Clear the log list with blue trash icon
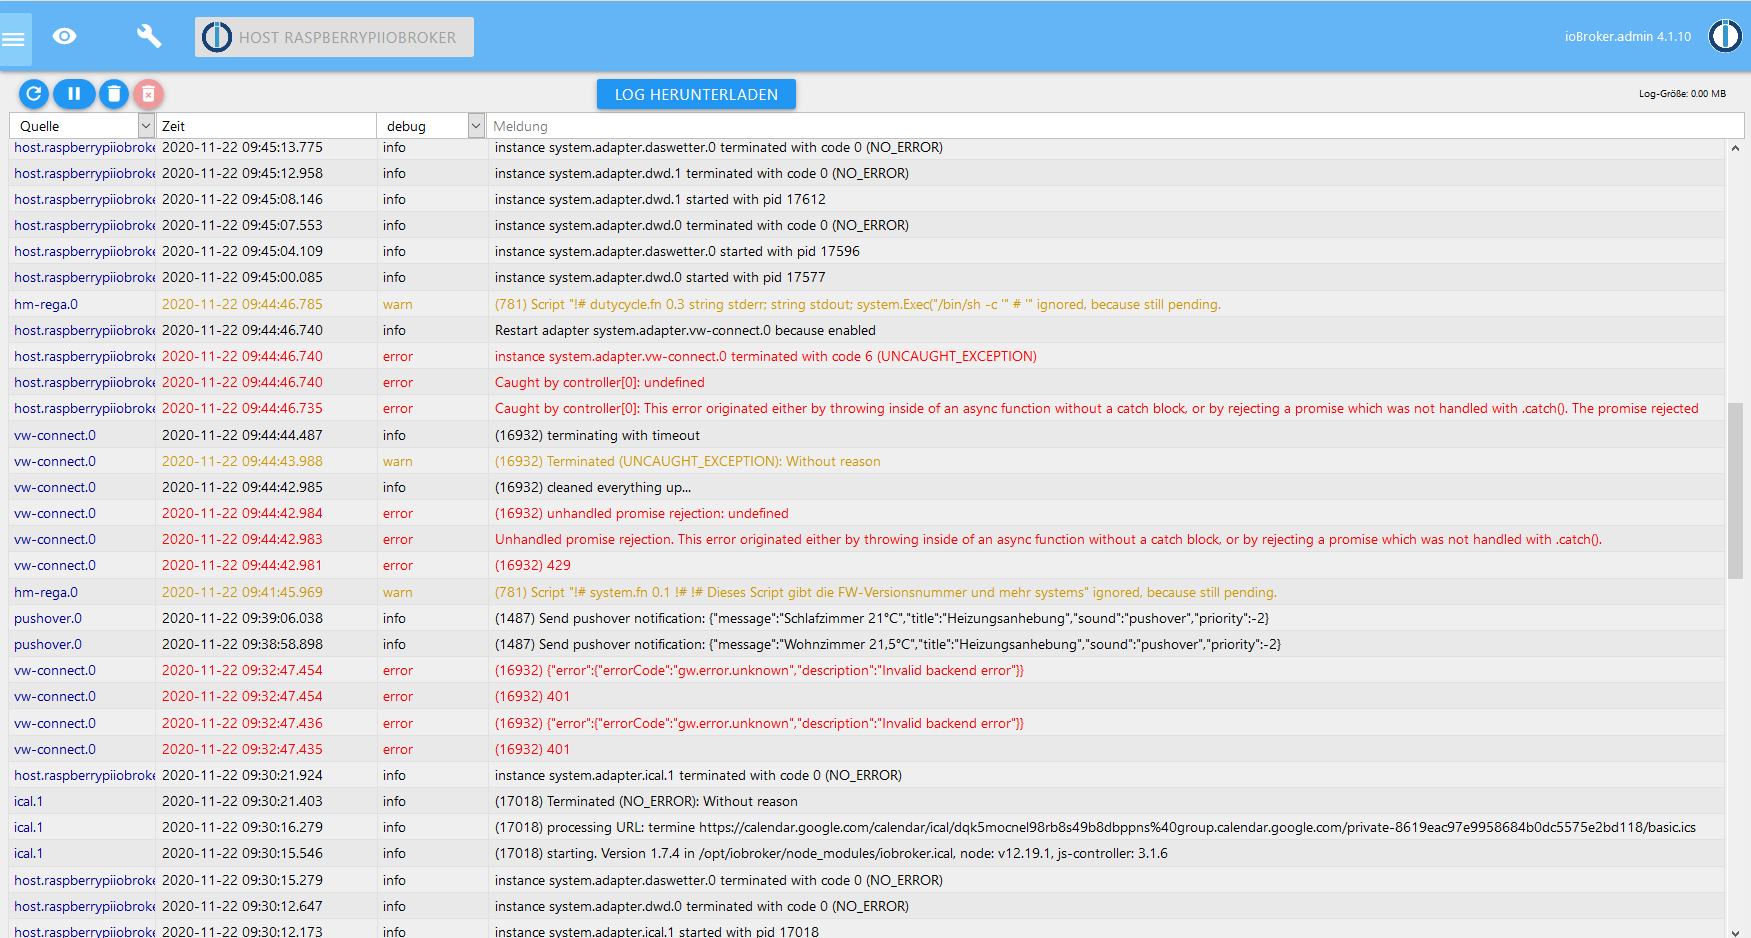 [114, 94]
